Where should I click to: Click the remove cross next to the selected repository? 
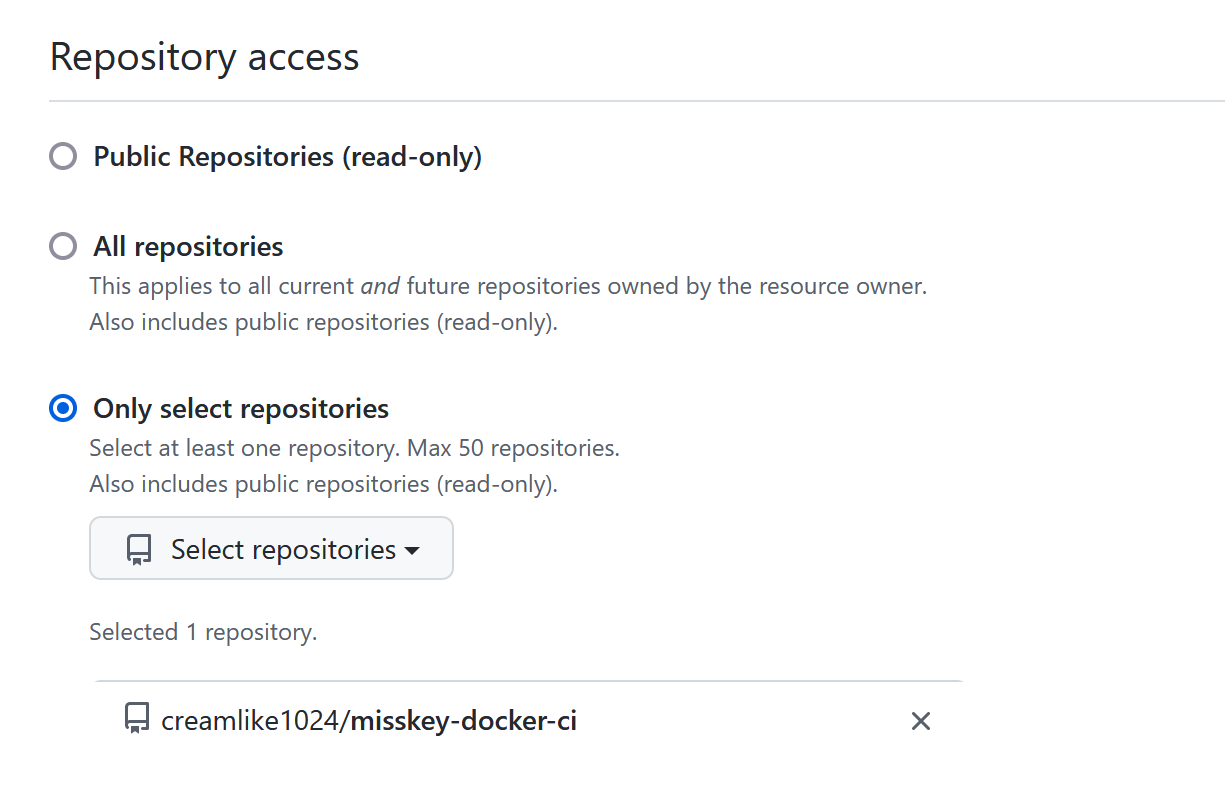tap(920, 720)
